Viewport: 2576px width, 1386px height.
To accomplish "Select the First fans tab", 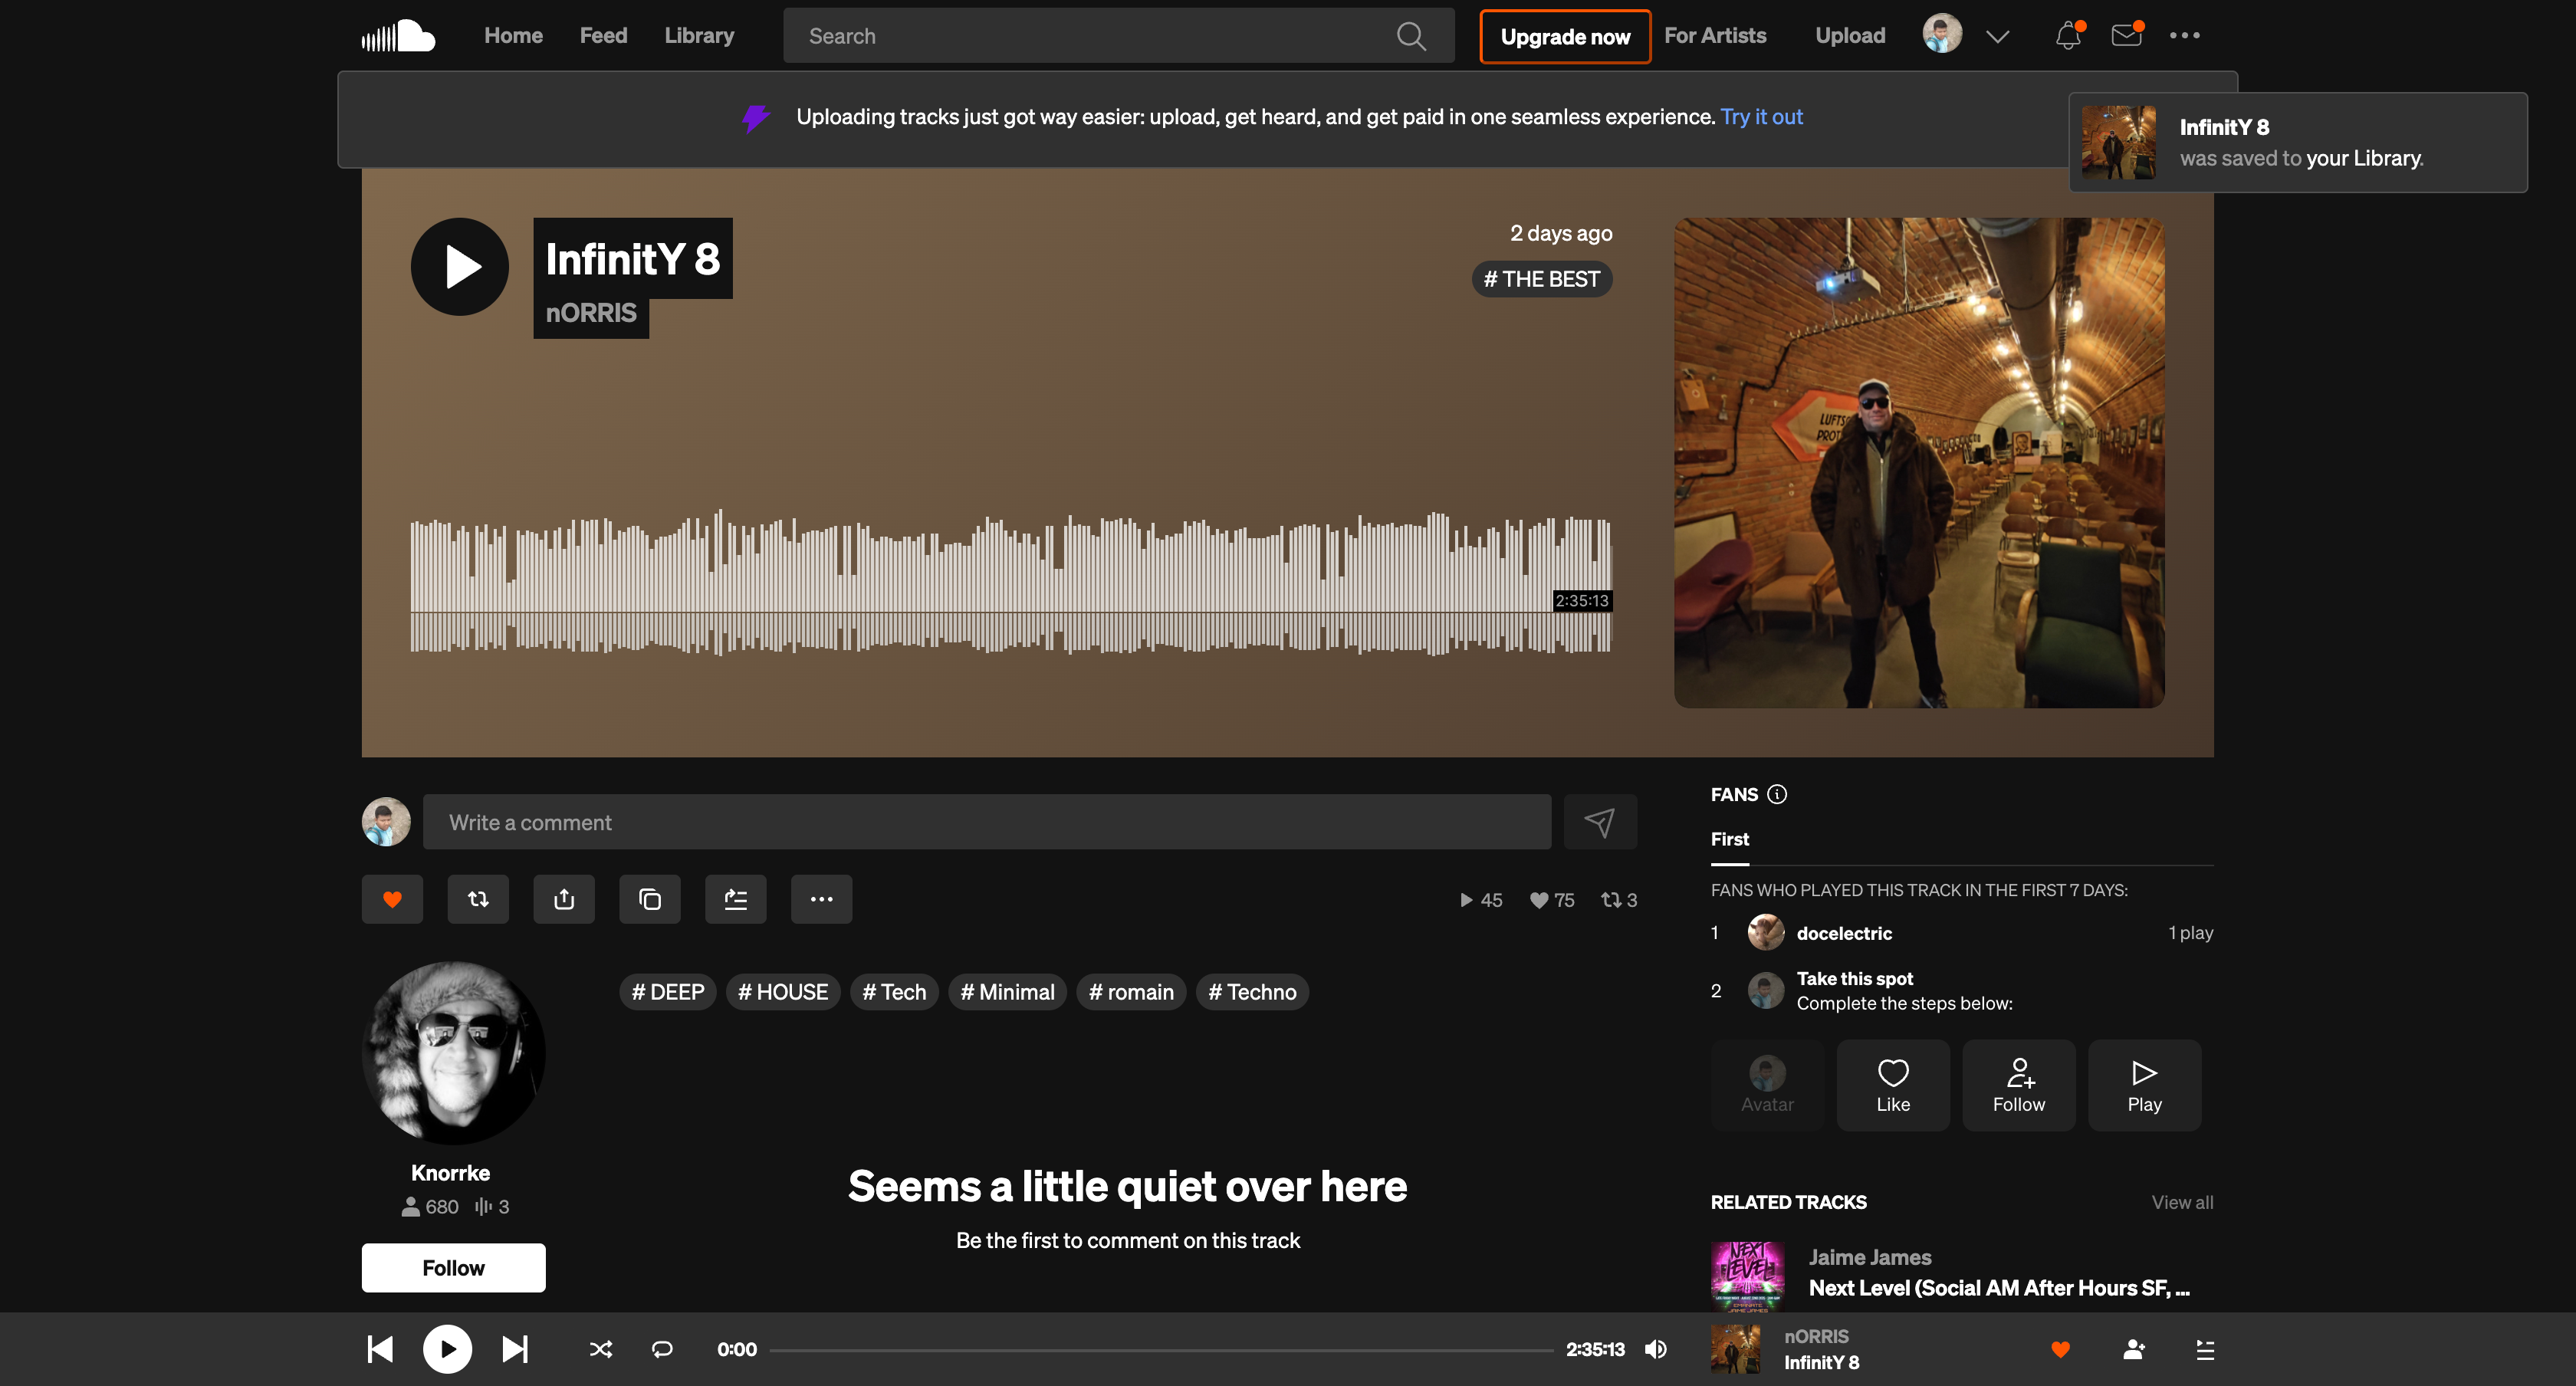I will tap(1730, 839).
